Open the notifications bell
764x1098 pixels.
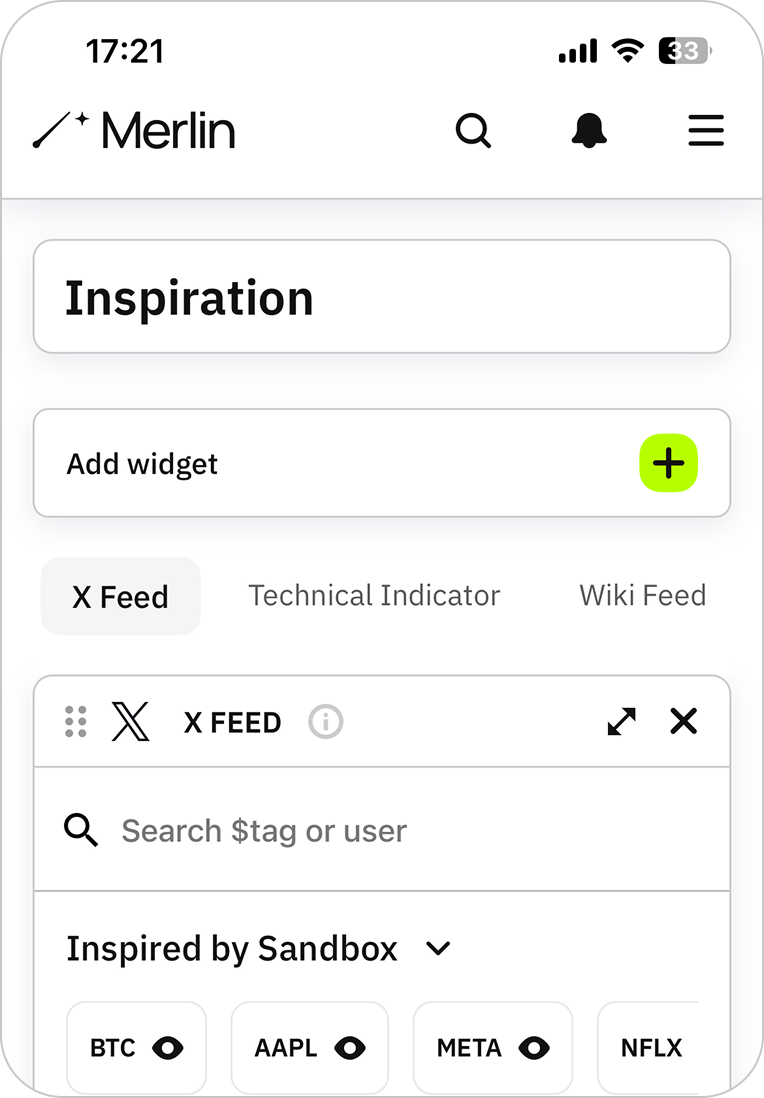(590, 131)
